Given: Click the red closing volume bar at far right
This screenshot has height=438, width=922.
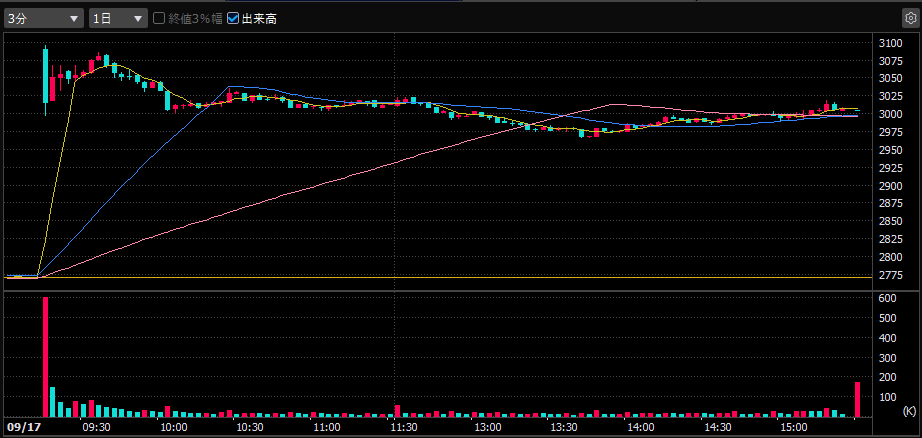Looking at the screenshot, I should tap(857, 399).
